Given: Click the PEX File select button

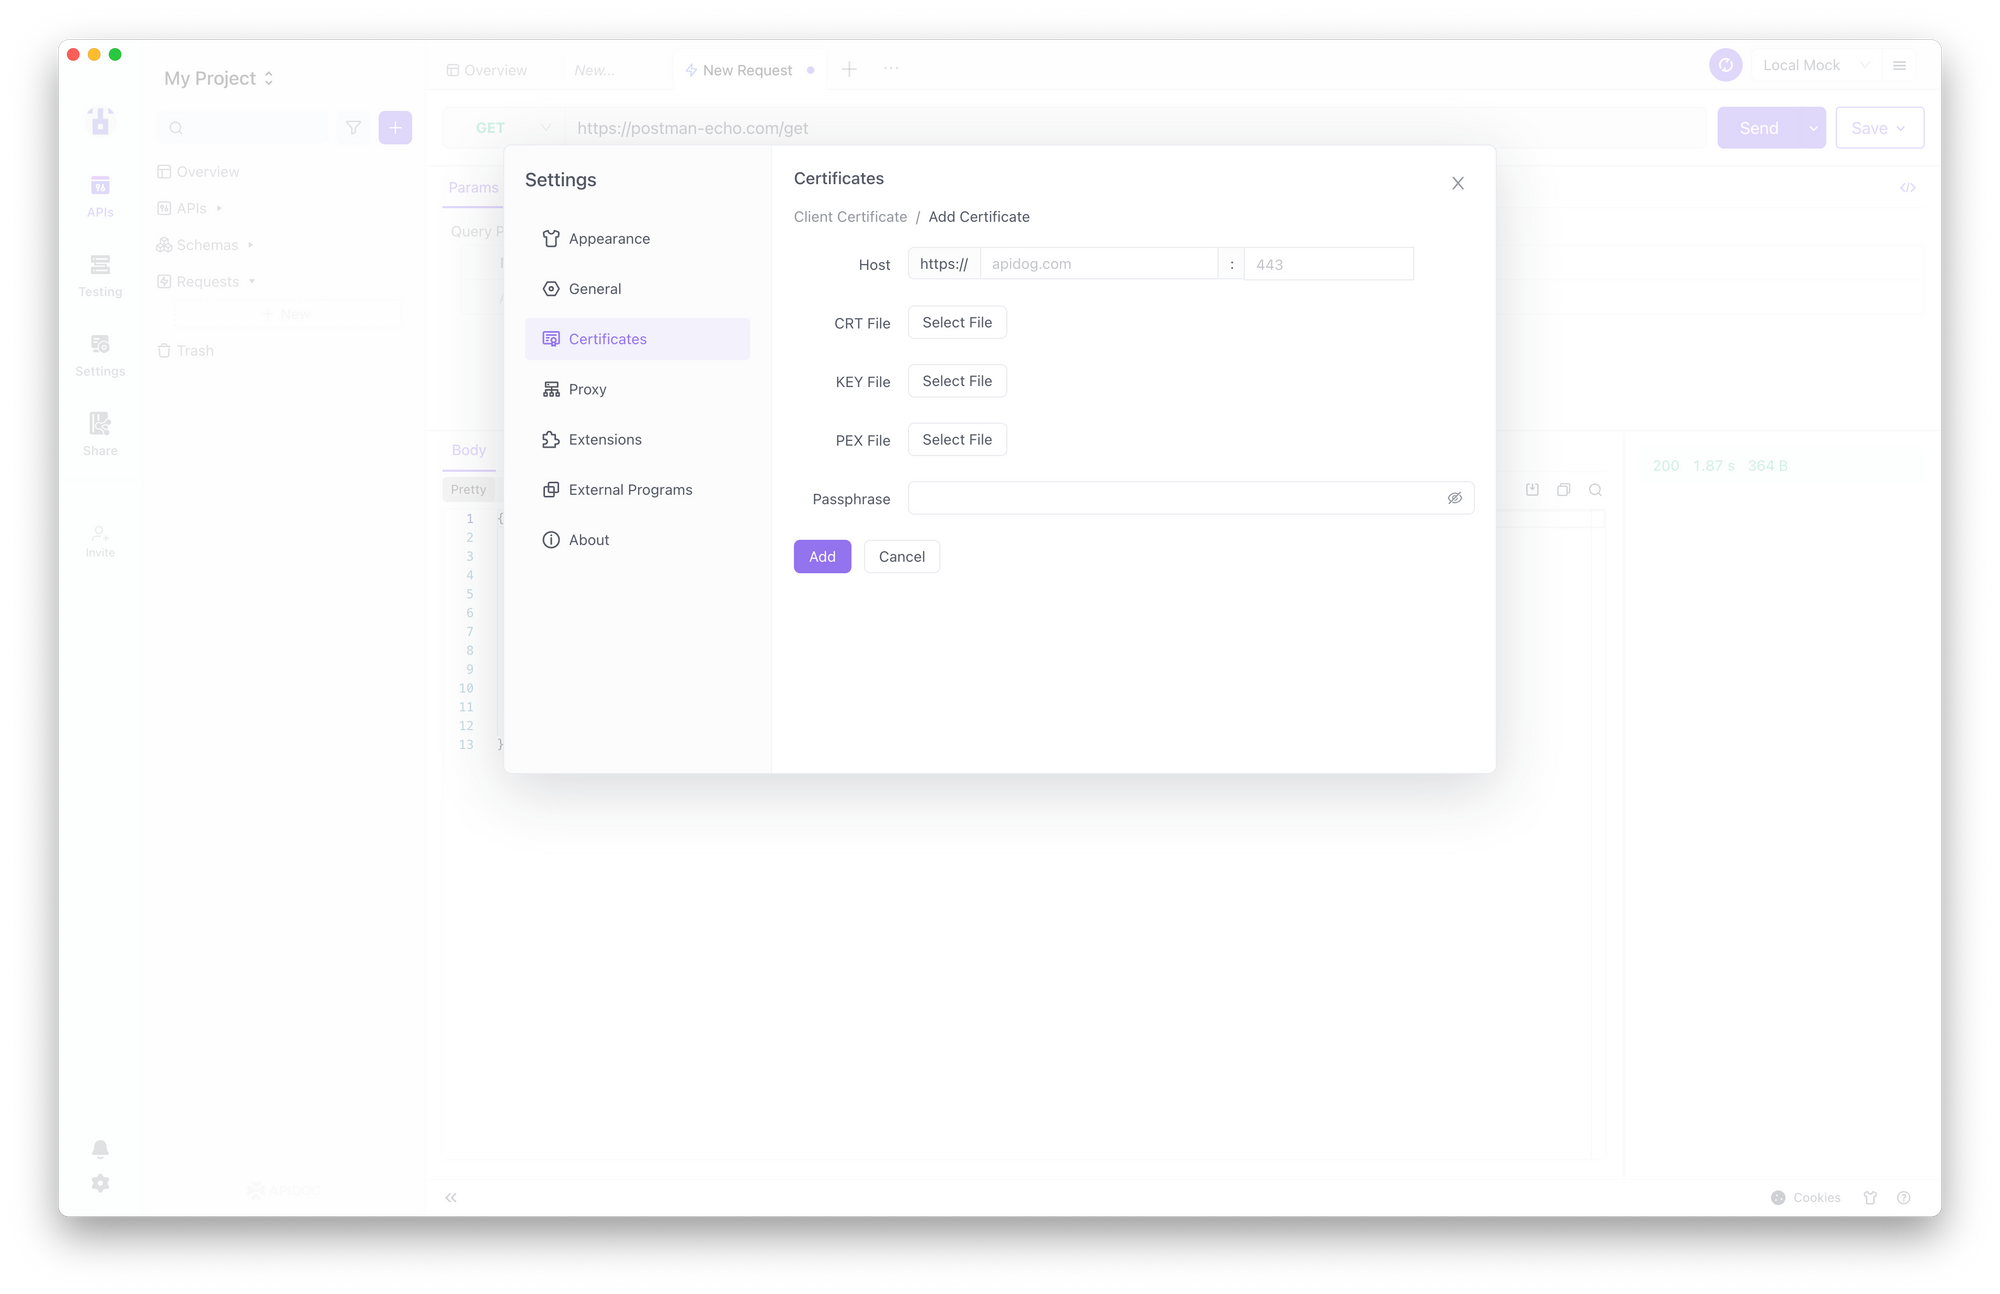Looking at the screenshot, I should point(956,439).
